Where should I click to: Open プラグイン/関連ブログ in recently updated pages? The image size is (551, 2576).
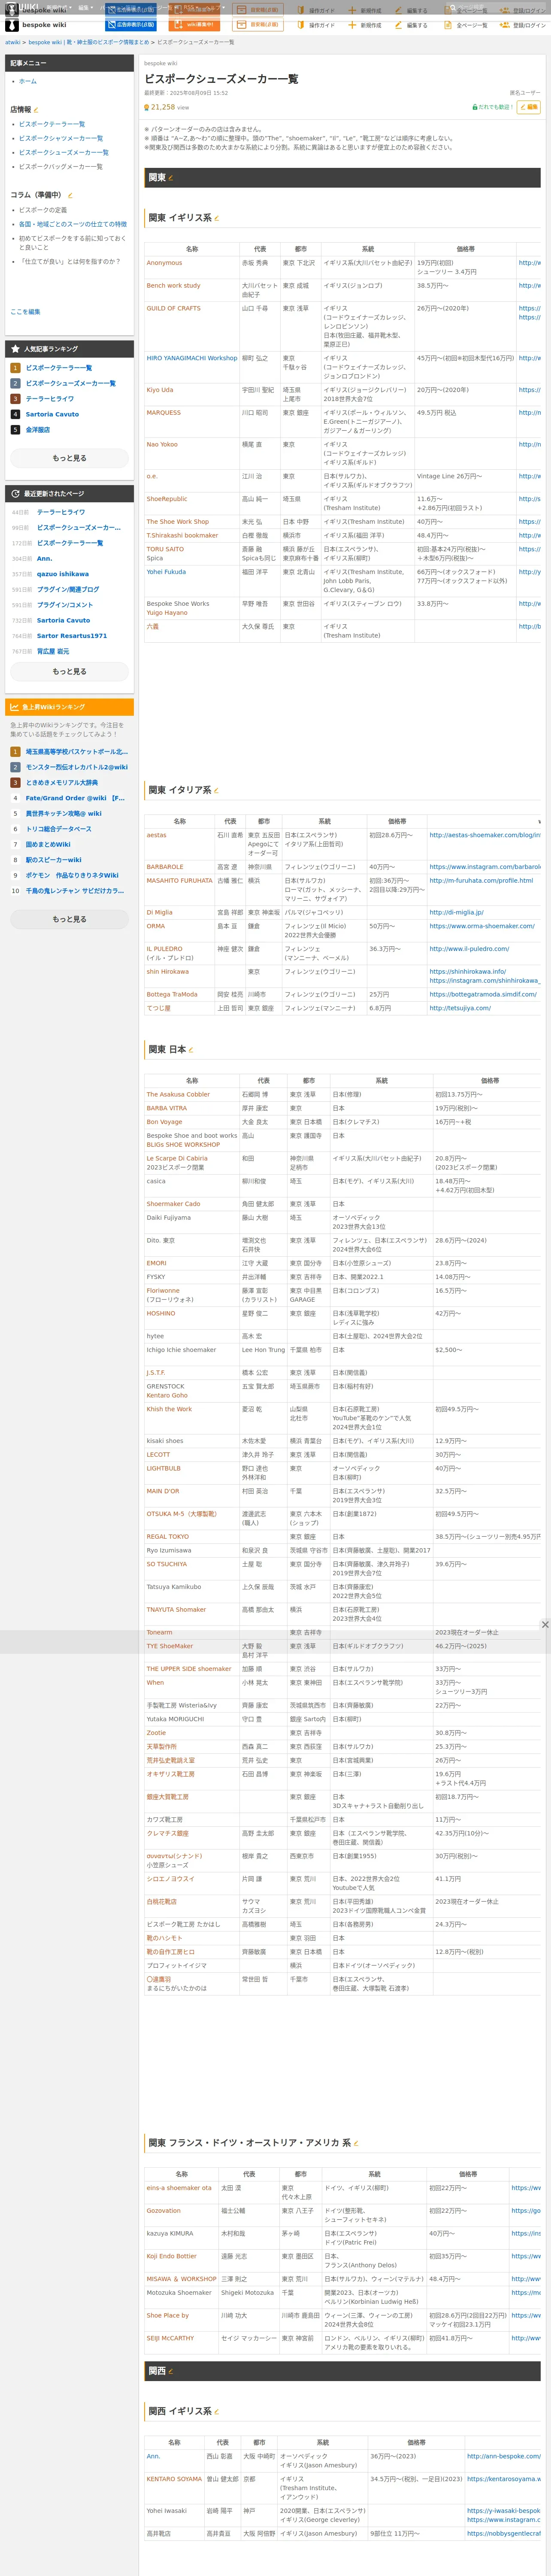coord(68,589)
